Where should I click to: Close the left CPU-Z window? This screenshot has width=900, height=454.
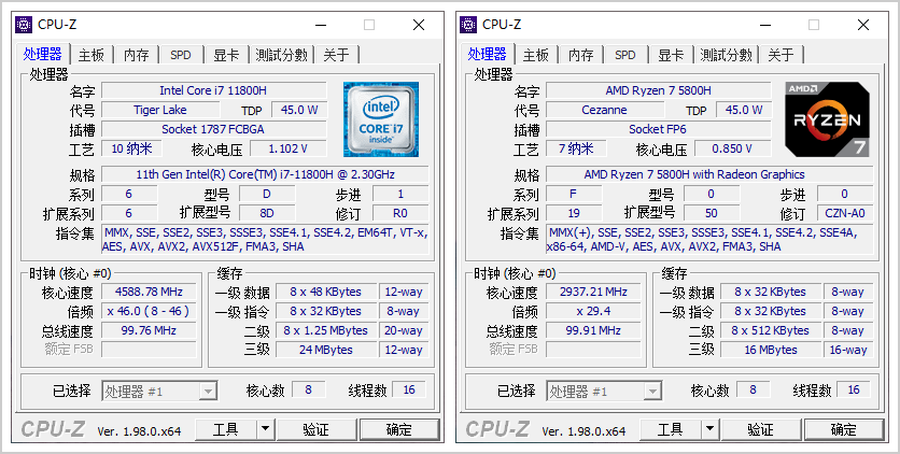417,24
